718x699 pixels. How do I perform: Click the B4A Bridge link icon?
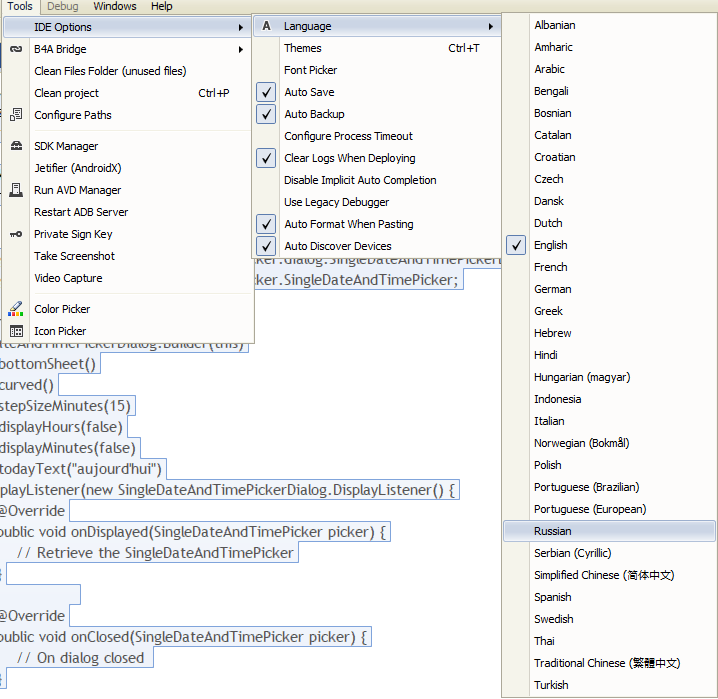click(x=16, y=49)
